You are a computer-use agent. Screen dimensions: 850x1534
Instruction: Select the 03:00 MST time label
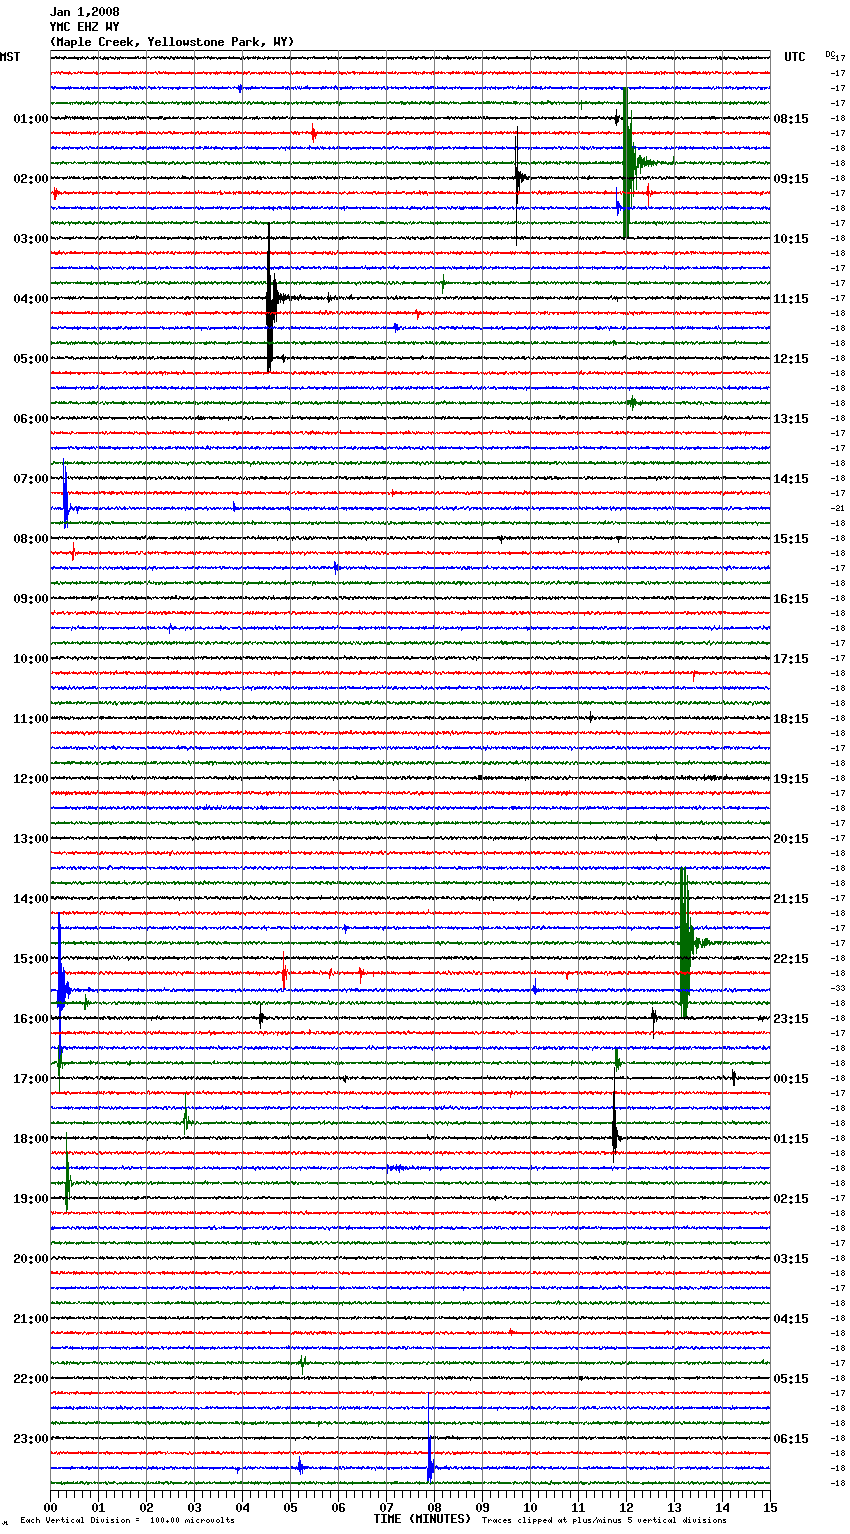[31, 239]
